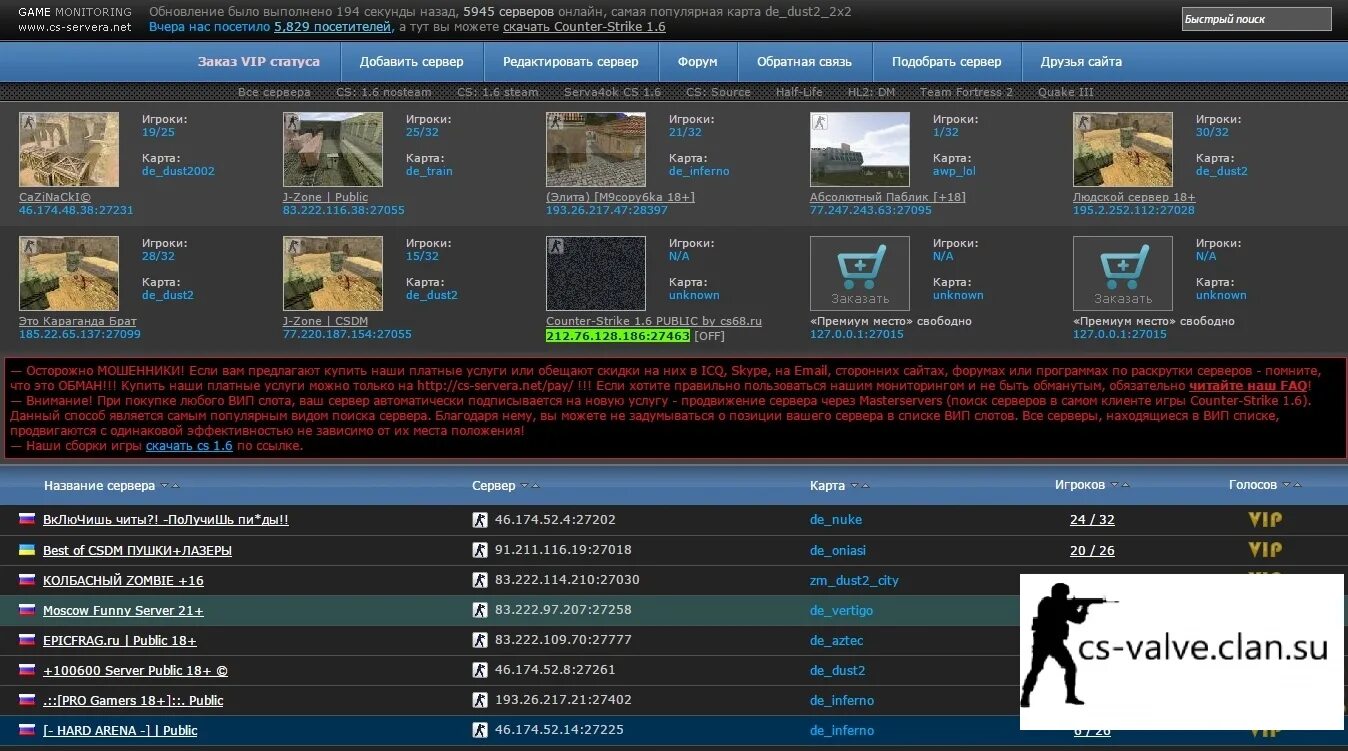1348x751 pixels.
Task: Click the VIP badge in the de_nuke row
Action: point(1265,519)
